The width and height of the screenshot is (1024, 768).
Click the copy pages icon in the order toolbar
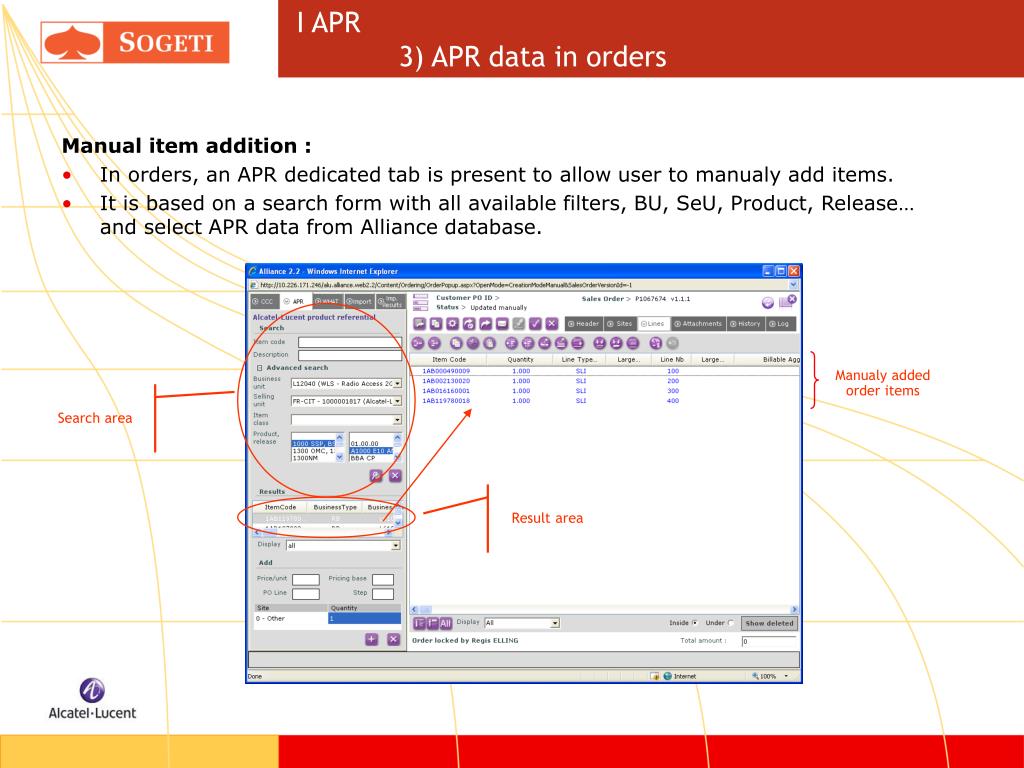point(436,323)
